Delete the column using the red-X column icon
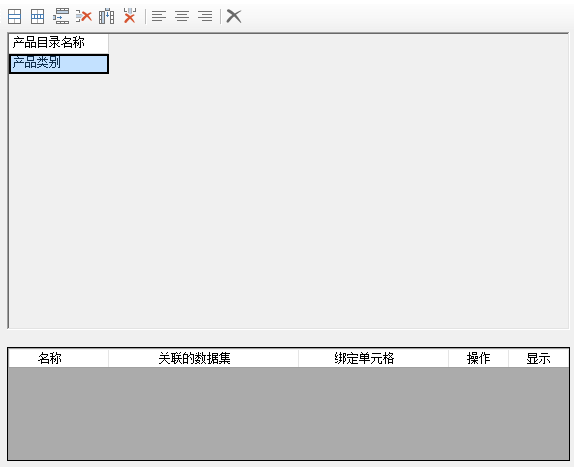Screen dimensions: 574x467 point(130,16)
